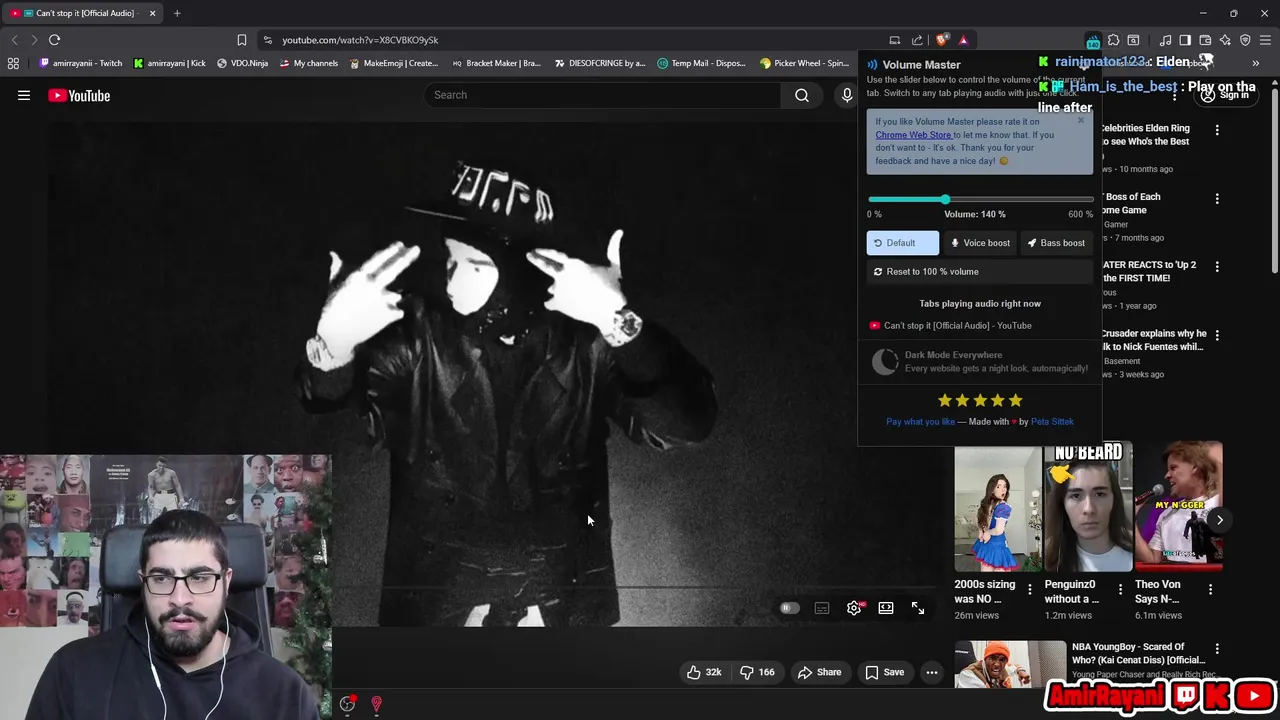
Task: Open more actions ellipsis below video
Action: pos(932,672)
